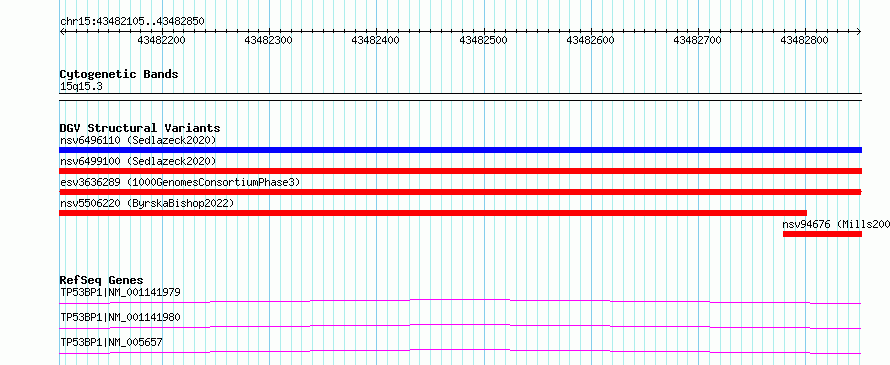The width and height of the screenshot is (890, 365).
Task: Open the nsv5506220 (ByrskaBishop2022) variant label
Action: click(x=146, y=203)
